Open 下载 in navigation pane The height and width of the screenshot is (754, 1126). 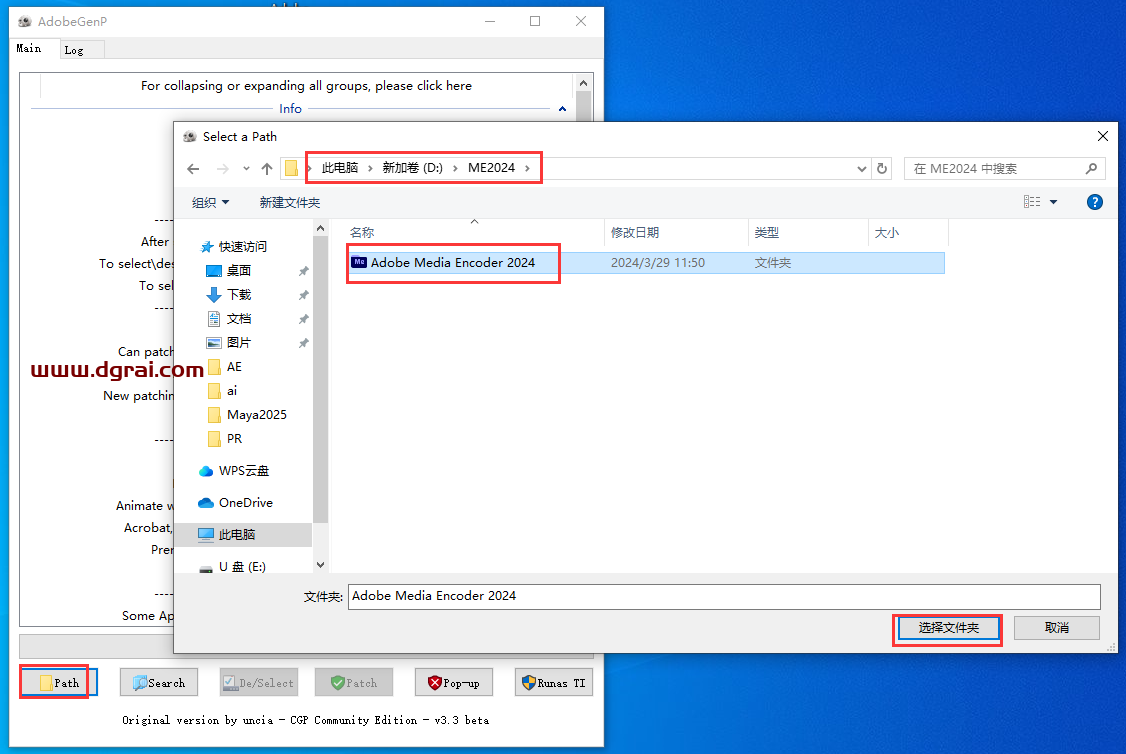click(x=238, y=294)
